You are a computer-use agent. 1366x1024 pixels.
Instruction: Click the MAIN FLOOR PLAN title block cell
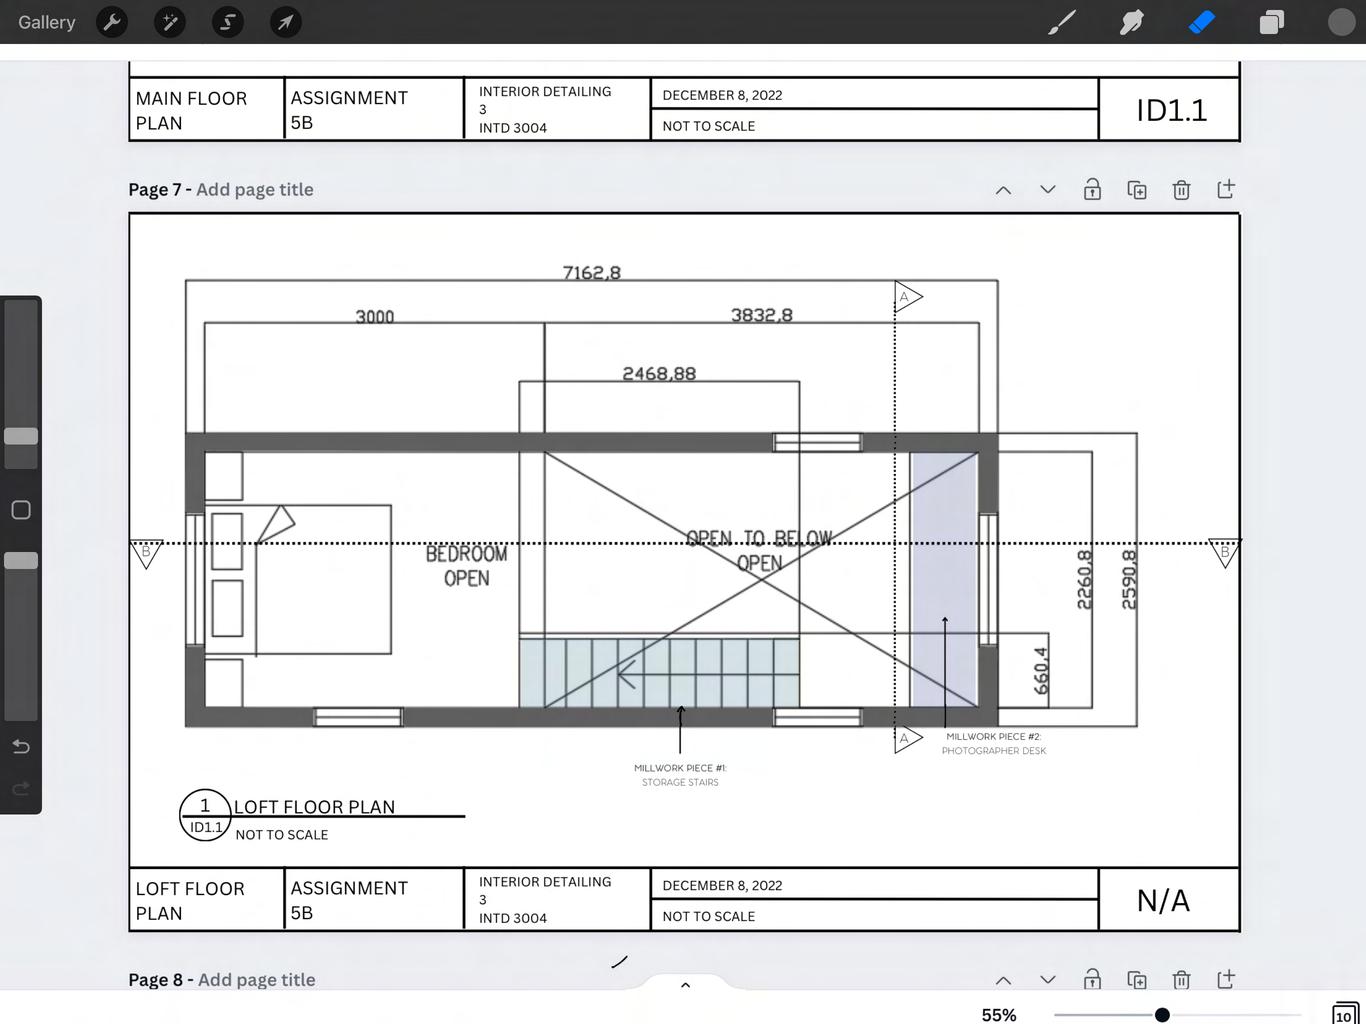tap(207, 110)
